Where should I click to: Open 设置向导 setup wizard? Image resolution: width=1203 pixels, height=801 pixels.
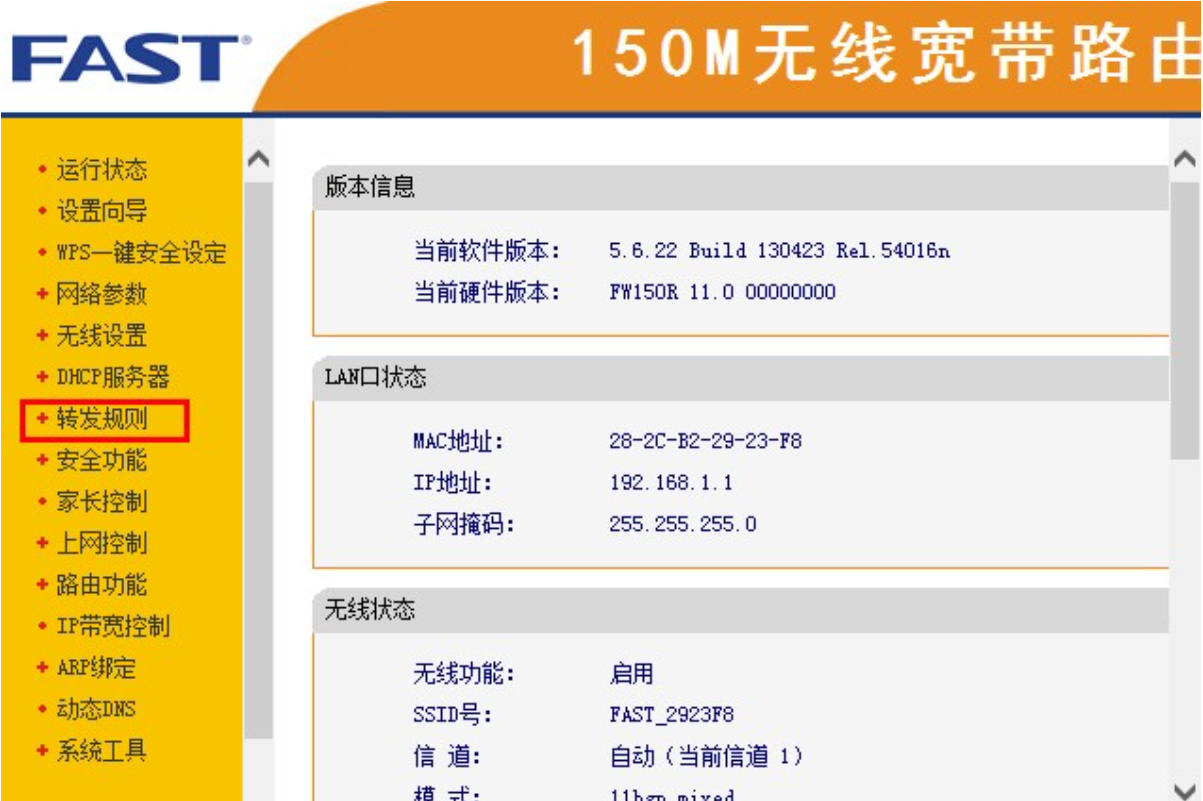point(101,211)
